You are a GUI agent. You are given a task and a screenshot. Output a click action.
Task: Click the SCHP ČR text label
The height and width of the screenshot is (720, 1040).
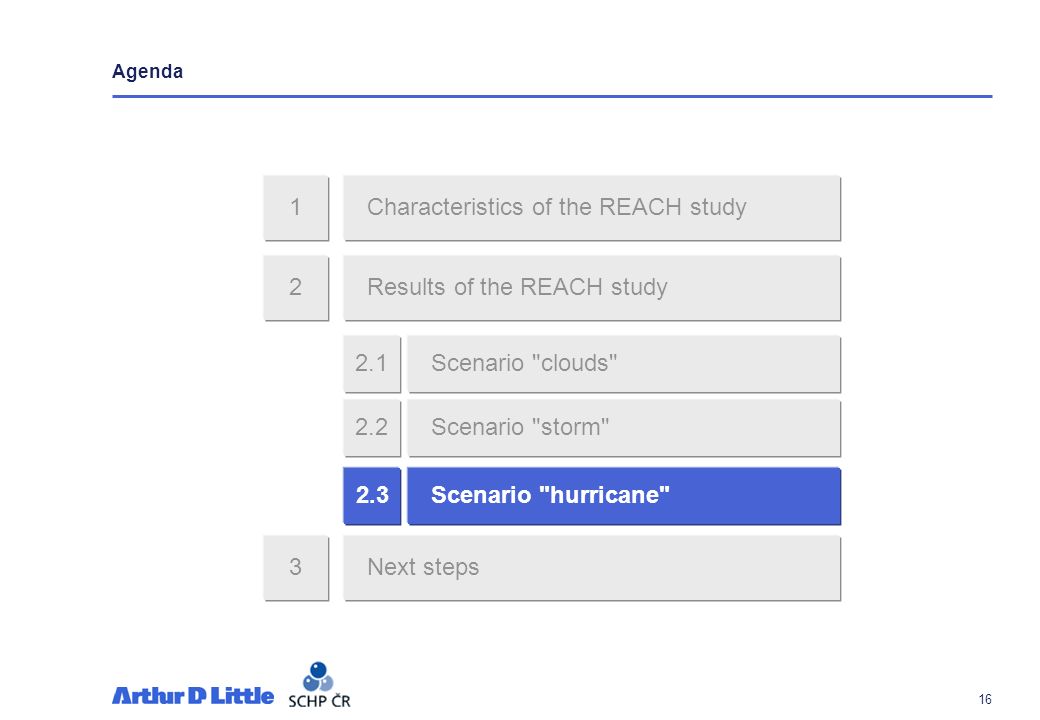[x=319, y=701]
